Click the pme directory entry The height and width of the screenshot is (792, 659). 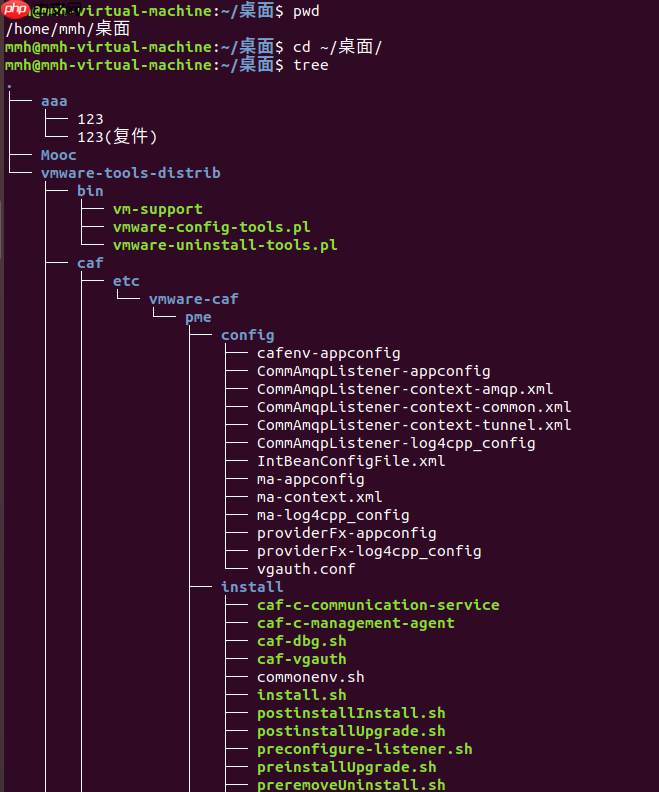coord(198,317)
